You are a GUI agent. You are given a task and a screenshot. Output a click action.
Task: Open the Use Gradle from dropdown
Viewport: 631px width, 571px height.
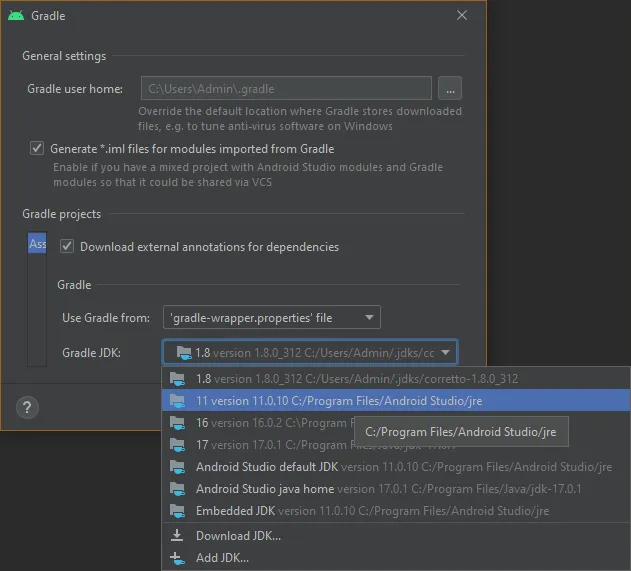pos(272,317)
